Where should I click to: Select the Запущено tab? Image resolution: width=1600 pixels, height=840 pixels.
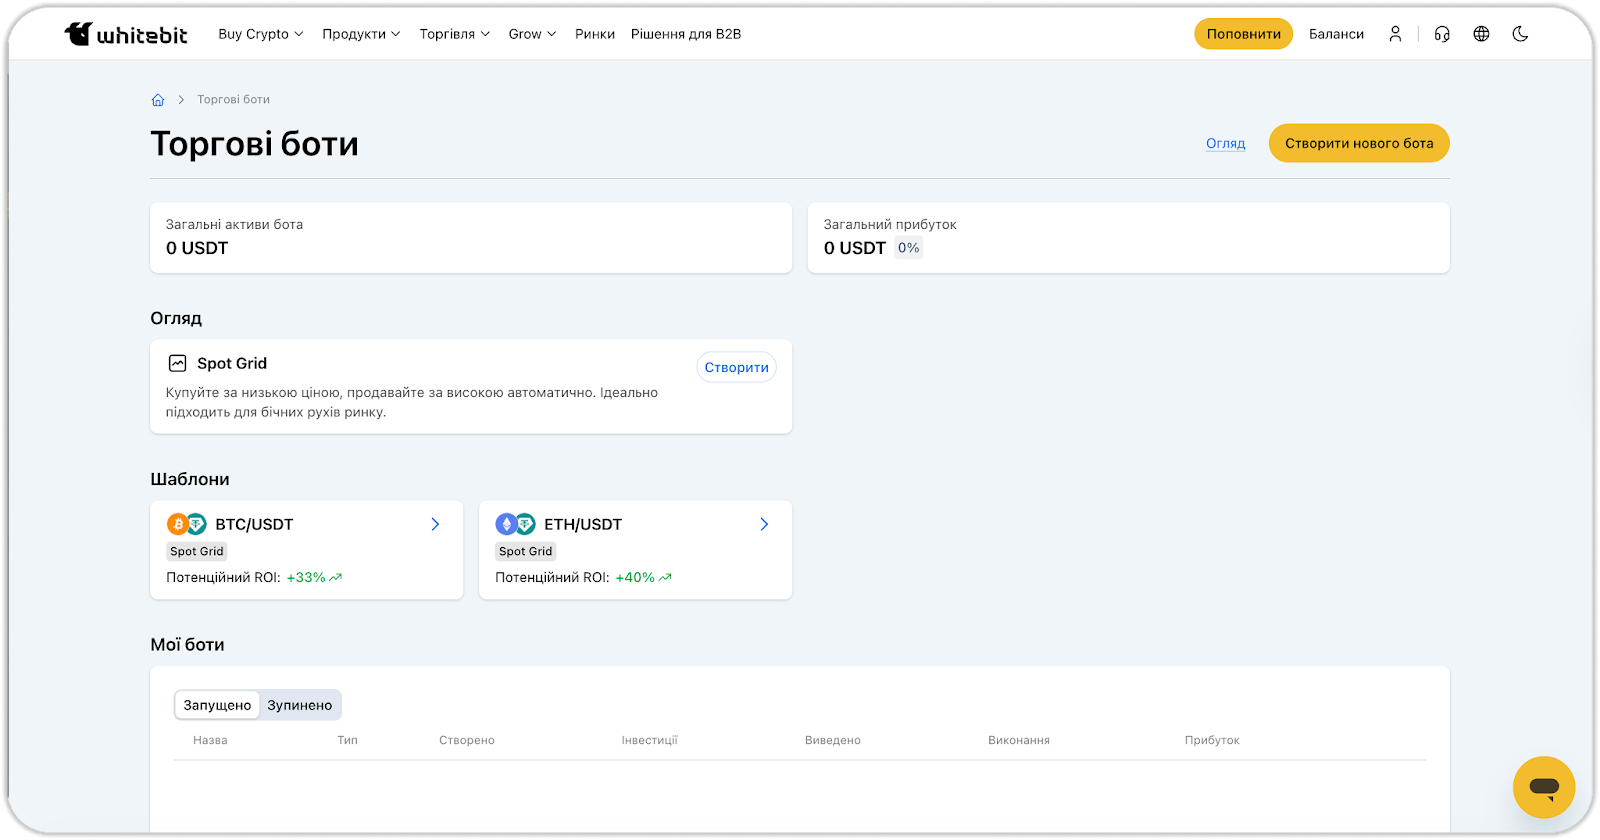click(217, 705)
